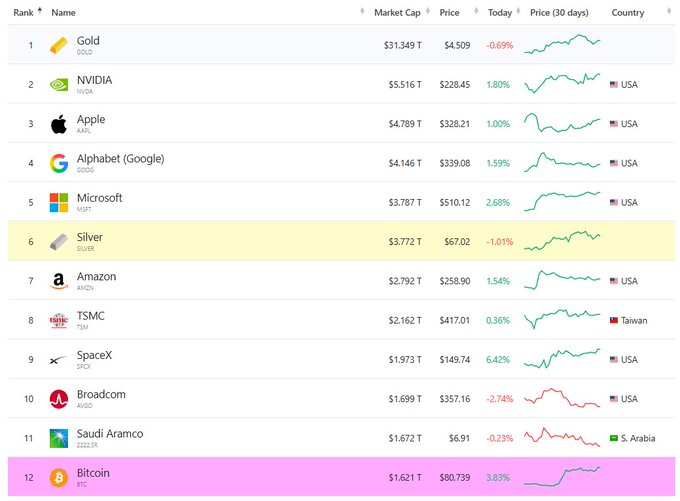Click Silver today change -1.01%
Screen dimensions: 680x501
click(x=500, y=242)
